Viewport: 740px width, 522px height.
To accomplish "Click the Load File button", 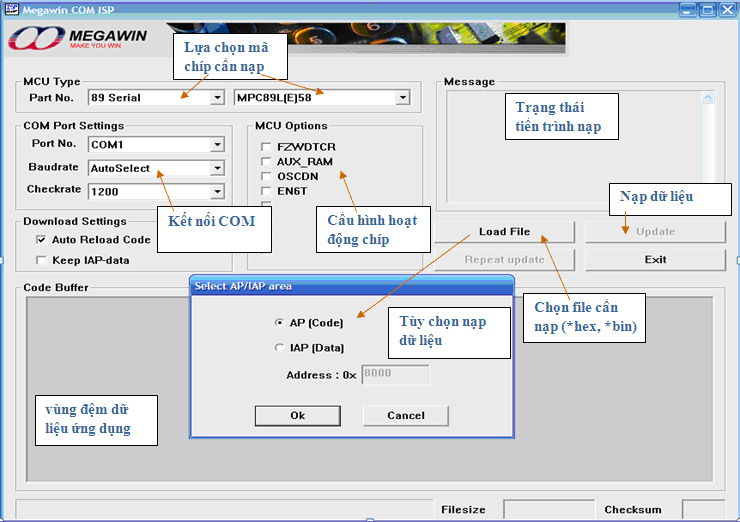I will point(505,232).
